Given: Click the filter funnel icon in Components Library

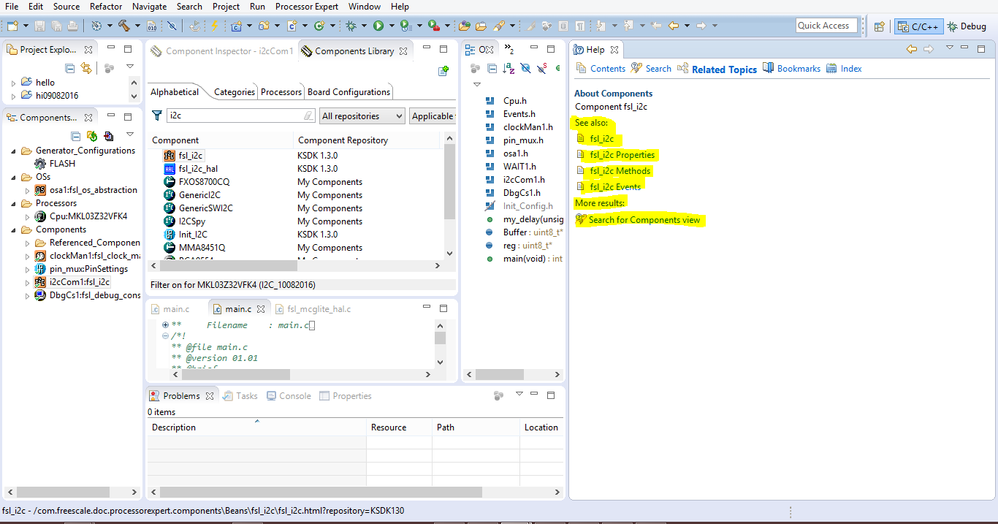Looking at the screenshot, I should click(157, 115).
